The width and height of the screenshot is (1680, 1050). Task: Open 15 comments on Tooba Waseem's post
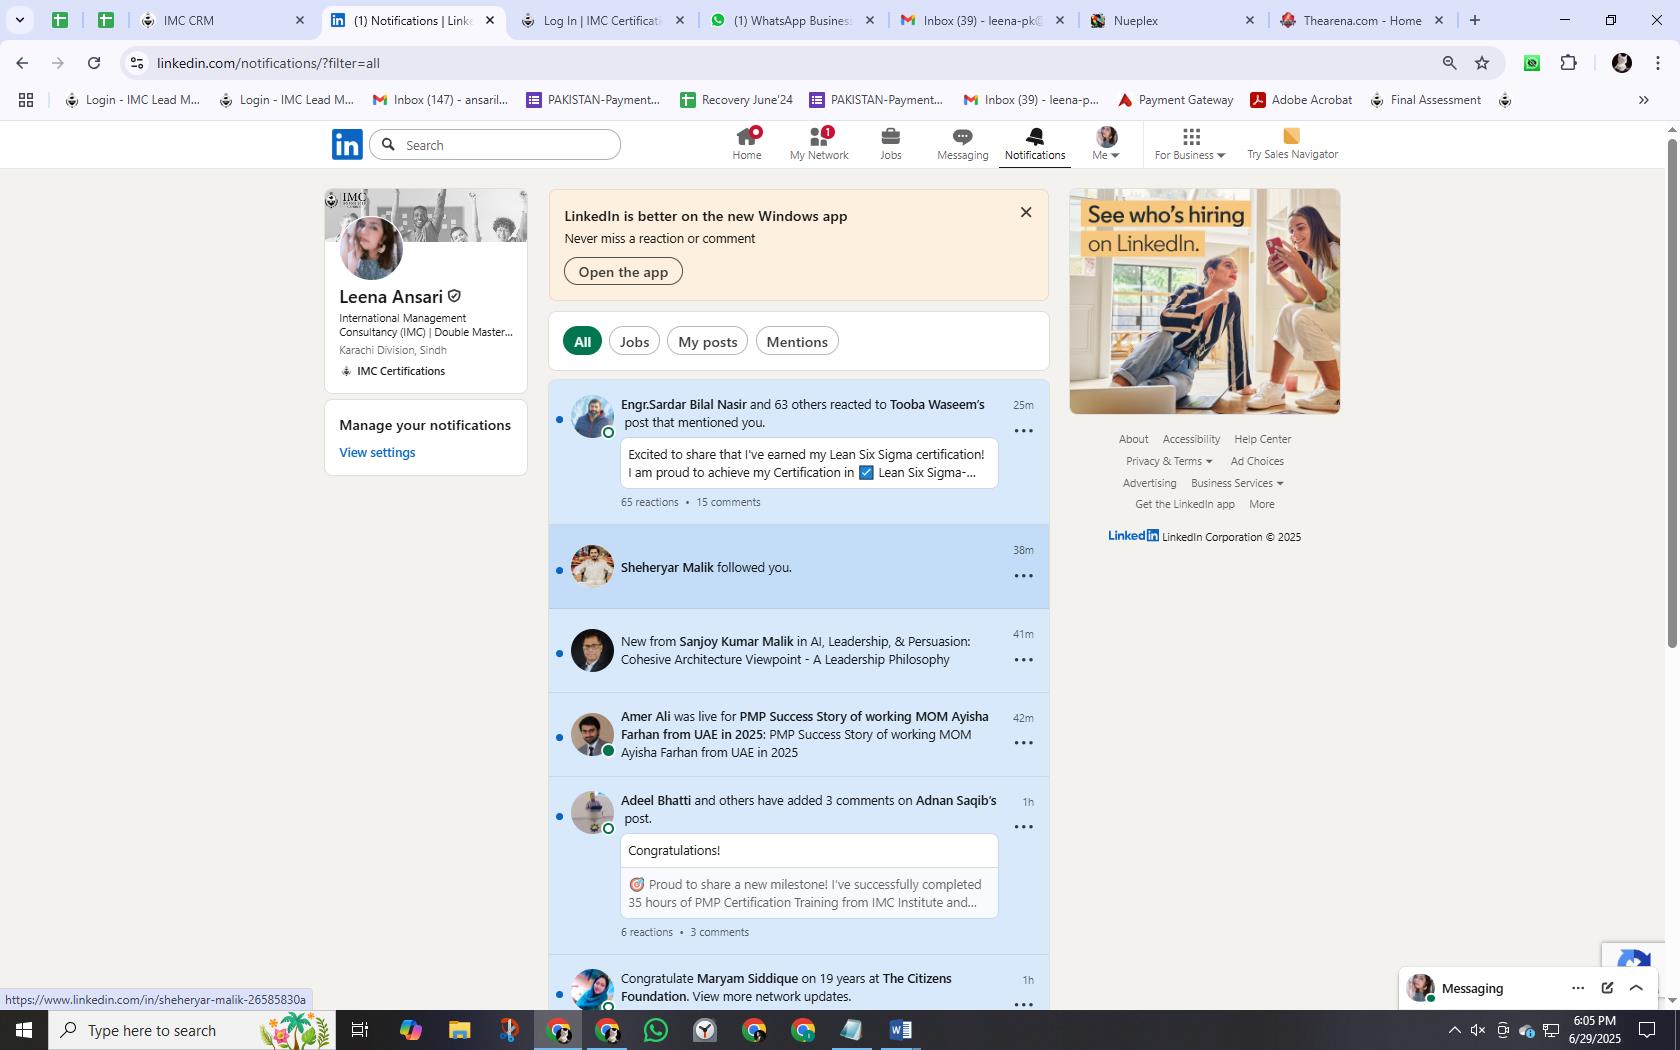pyautogui.click(x=728, y=502)
